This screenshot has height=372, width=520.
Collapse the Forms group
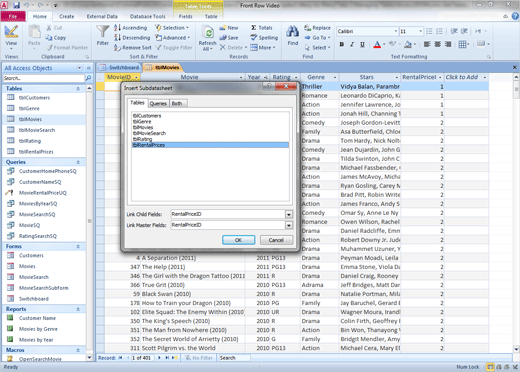(78, 246)
